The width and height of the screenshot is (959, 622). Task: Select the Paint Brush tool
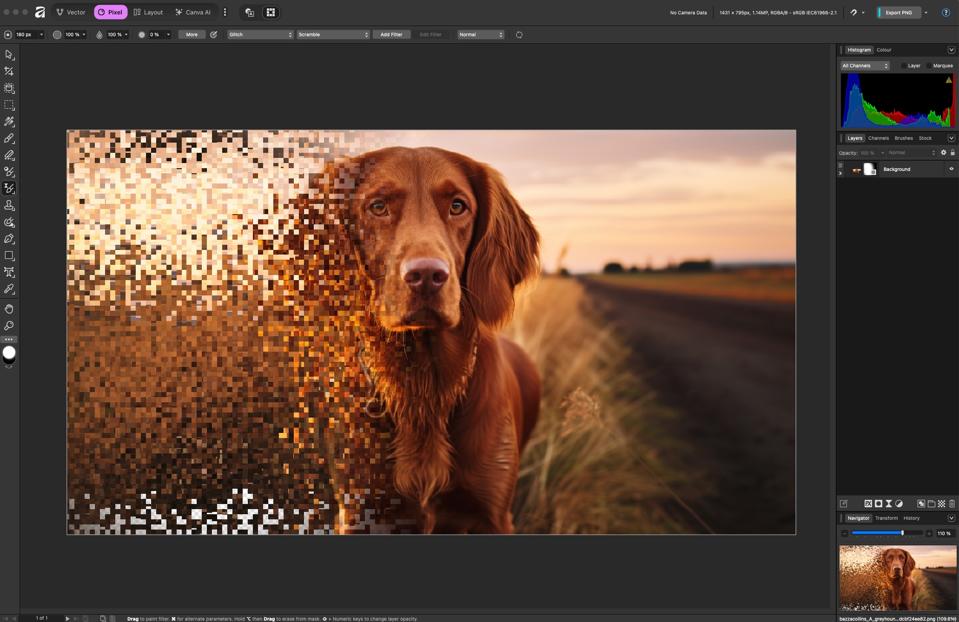pos(9,139)
